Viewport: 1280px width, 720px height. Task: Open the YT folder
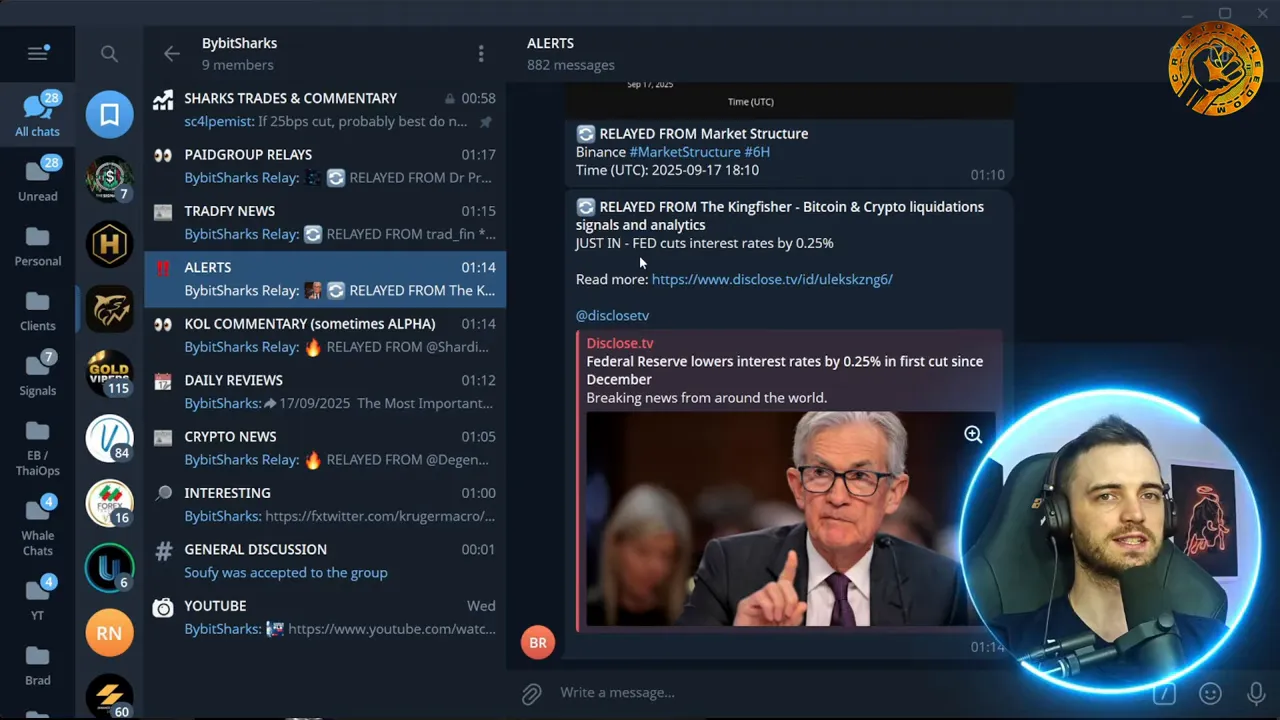click(x=38, y=598)
